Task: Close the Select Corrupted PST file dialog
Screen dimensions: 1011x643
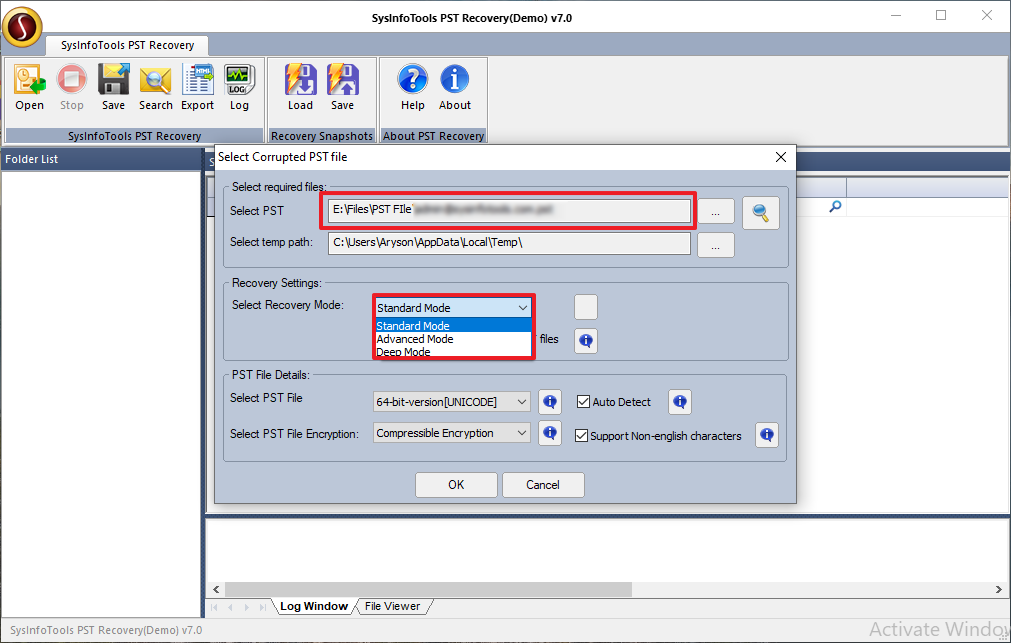Action: [x=781, y=157]
